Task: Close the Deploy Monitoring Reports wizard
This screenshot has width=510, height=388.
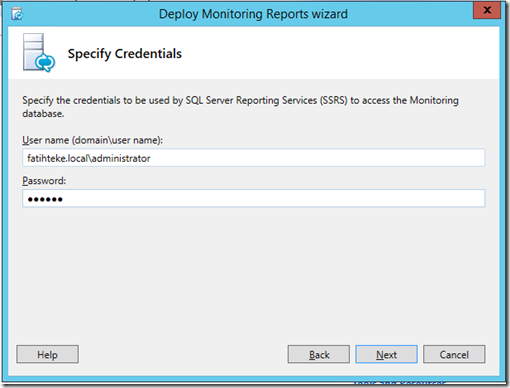Action: [x=487, y=10]
